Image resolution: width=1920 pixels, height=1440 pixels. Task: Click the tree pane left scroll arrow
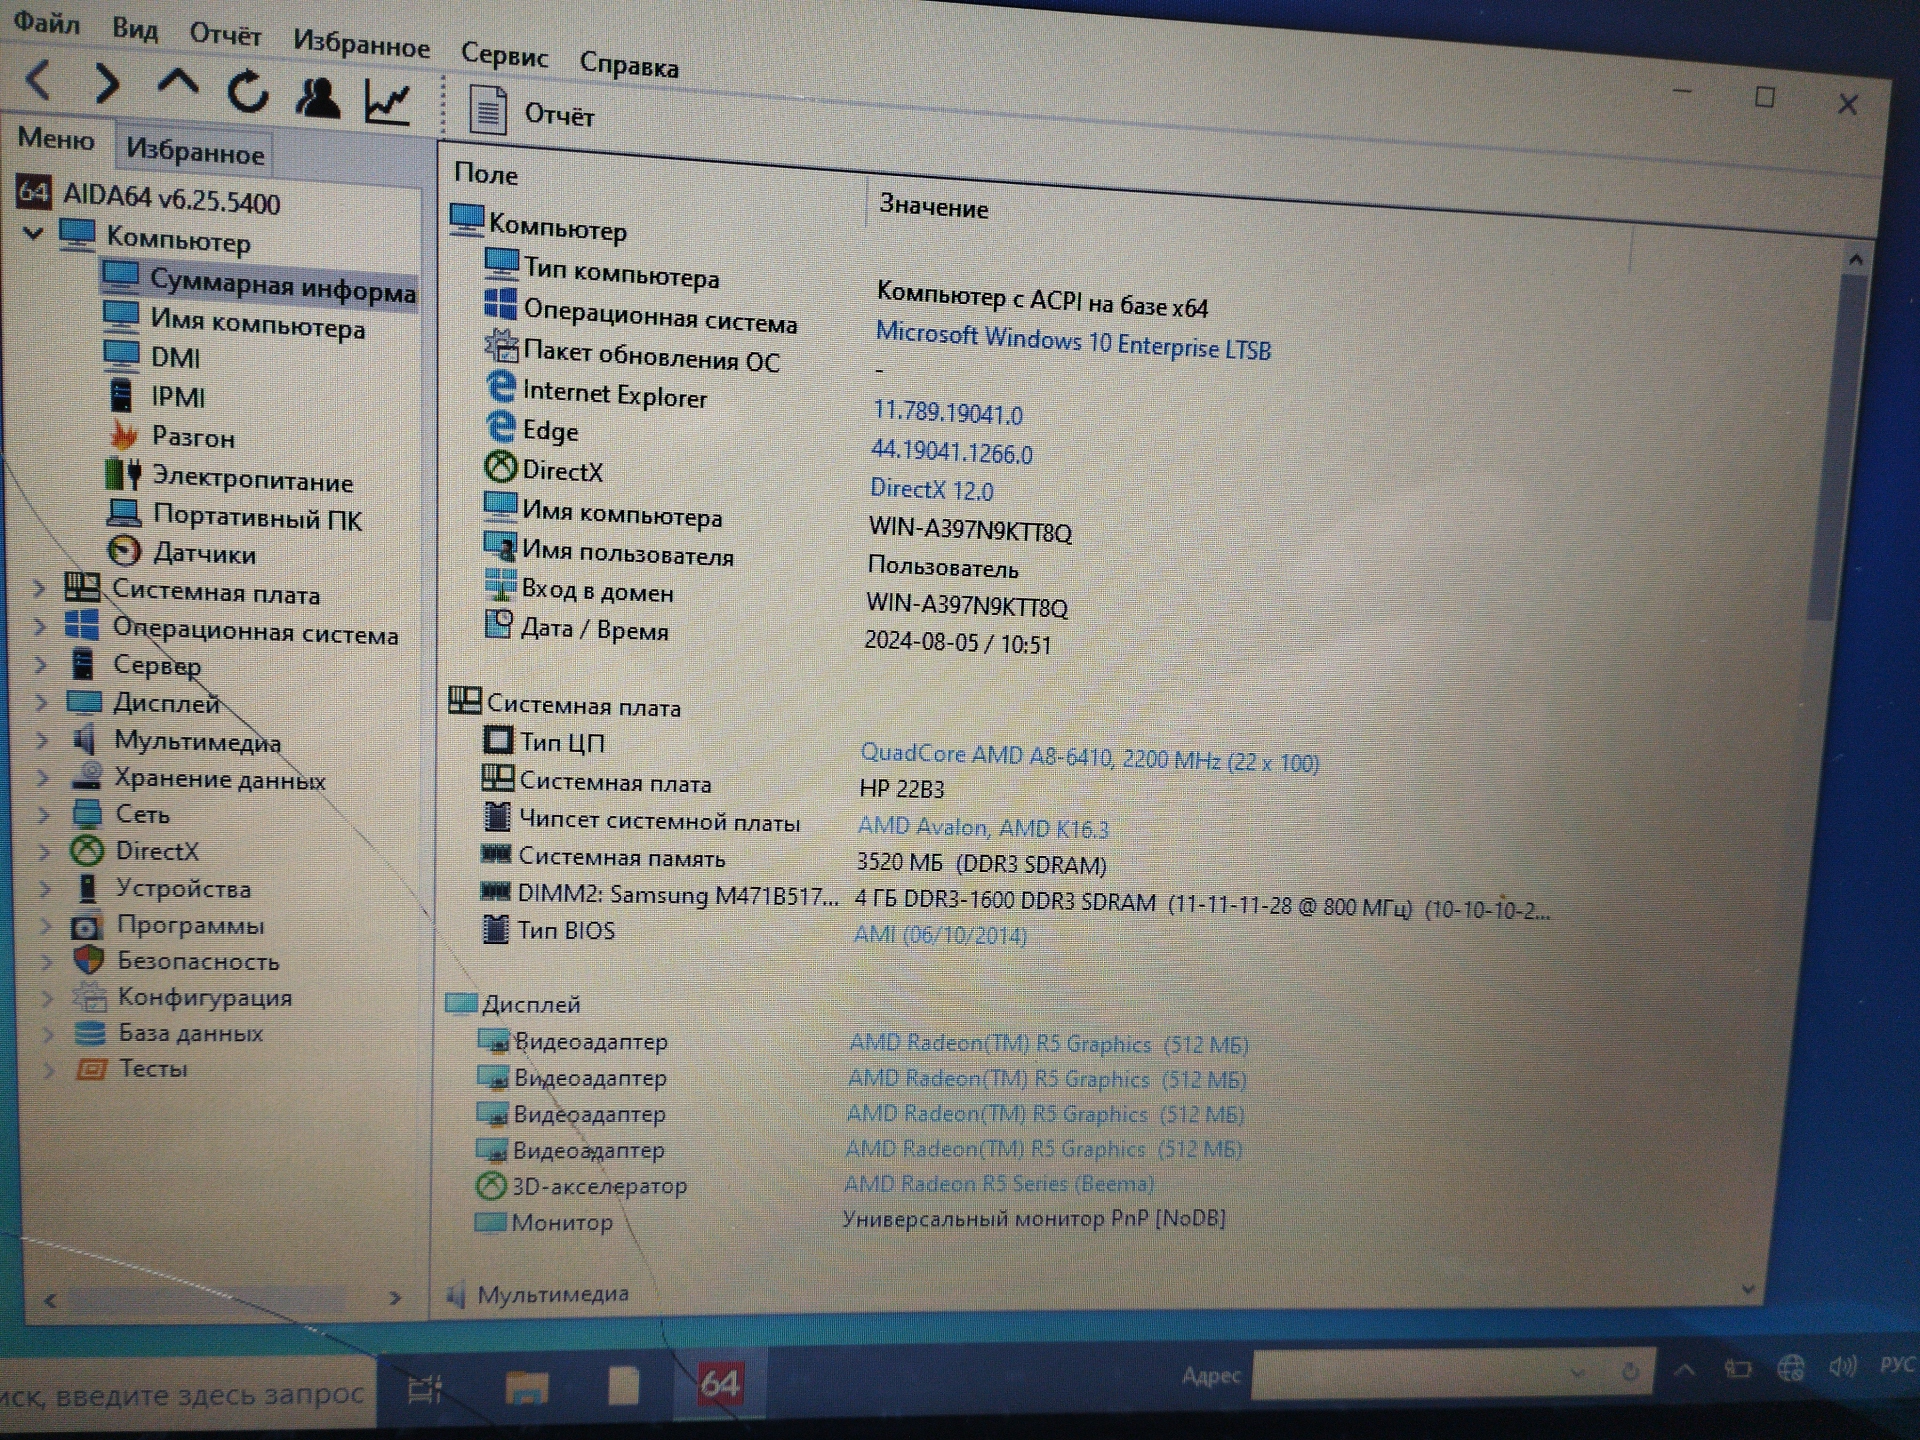(50, 1300)
